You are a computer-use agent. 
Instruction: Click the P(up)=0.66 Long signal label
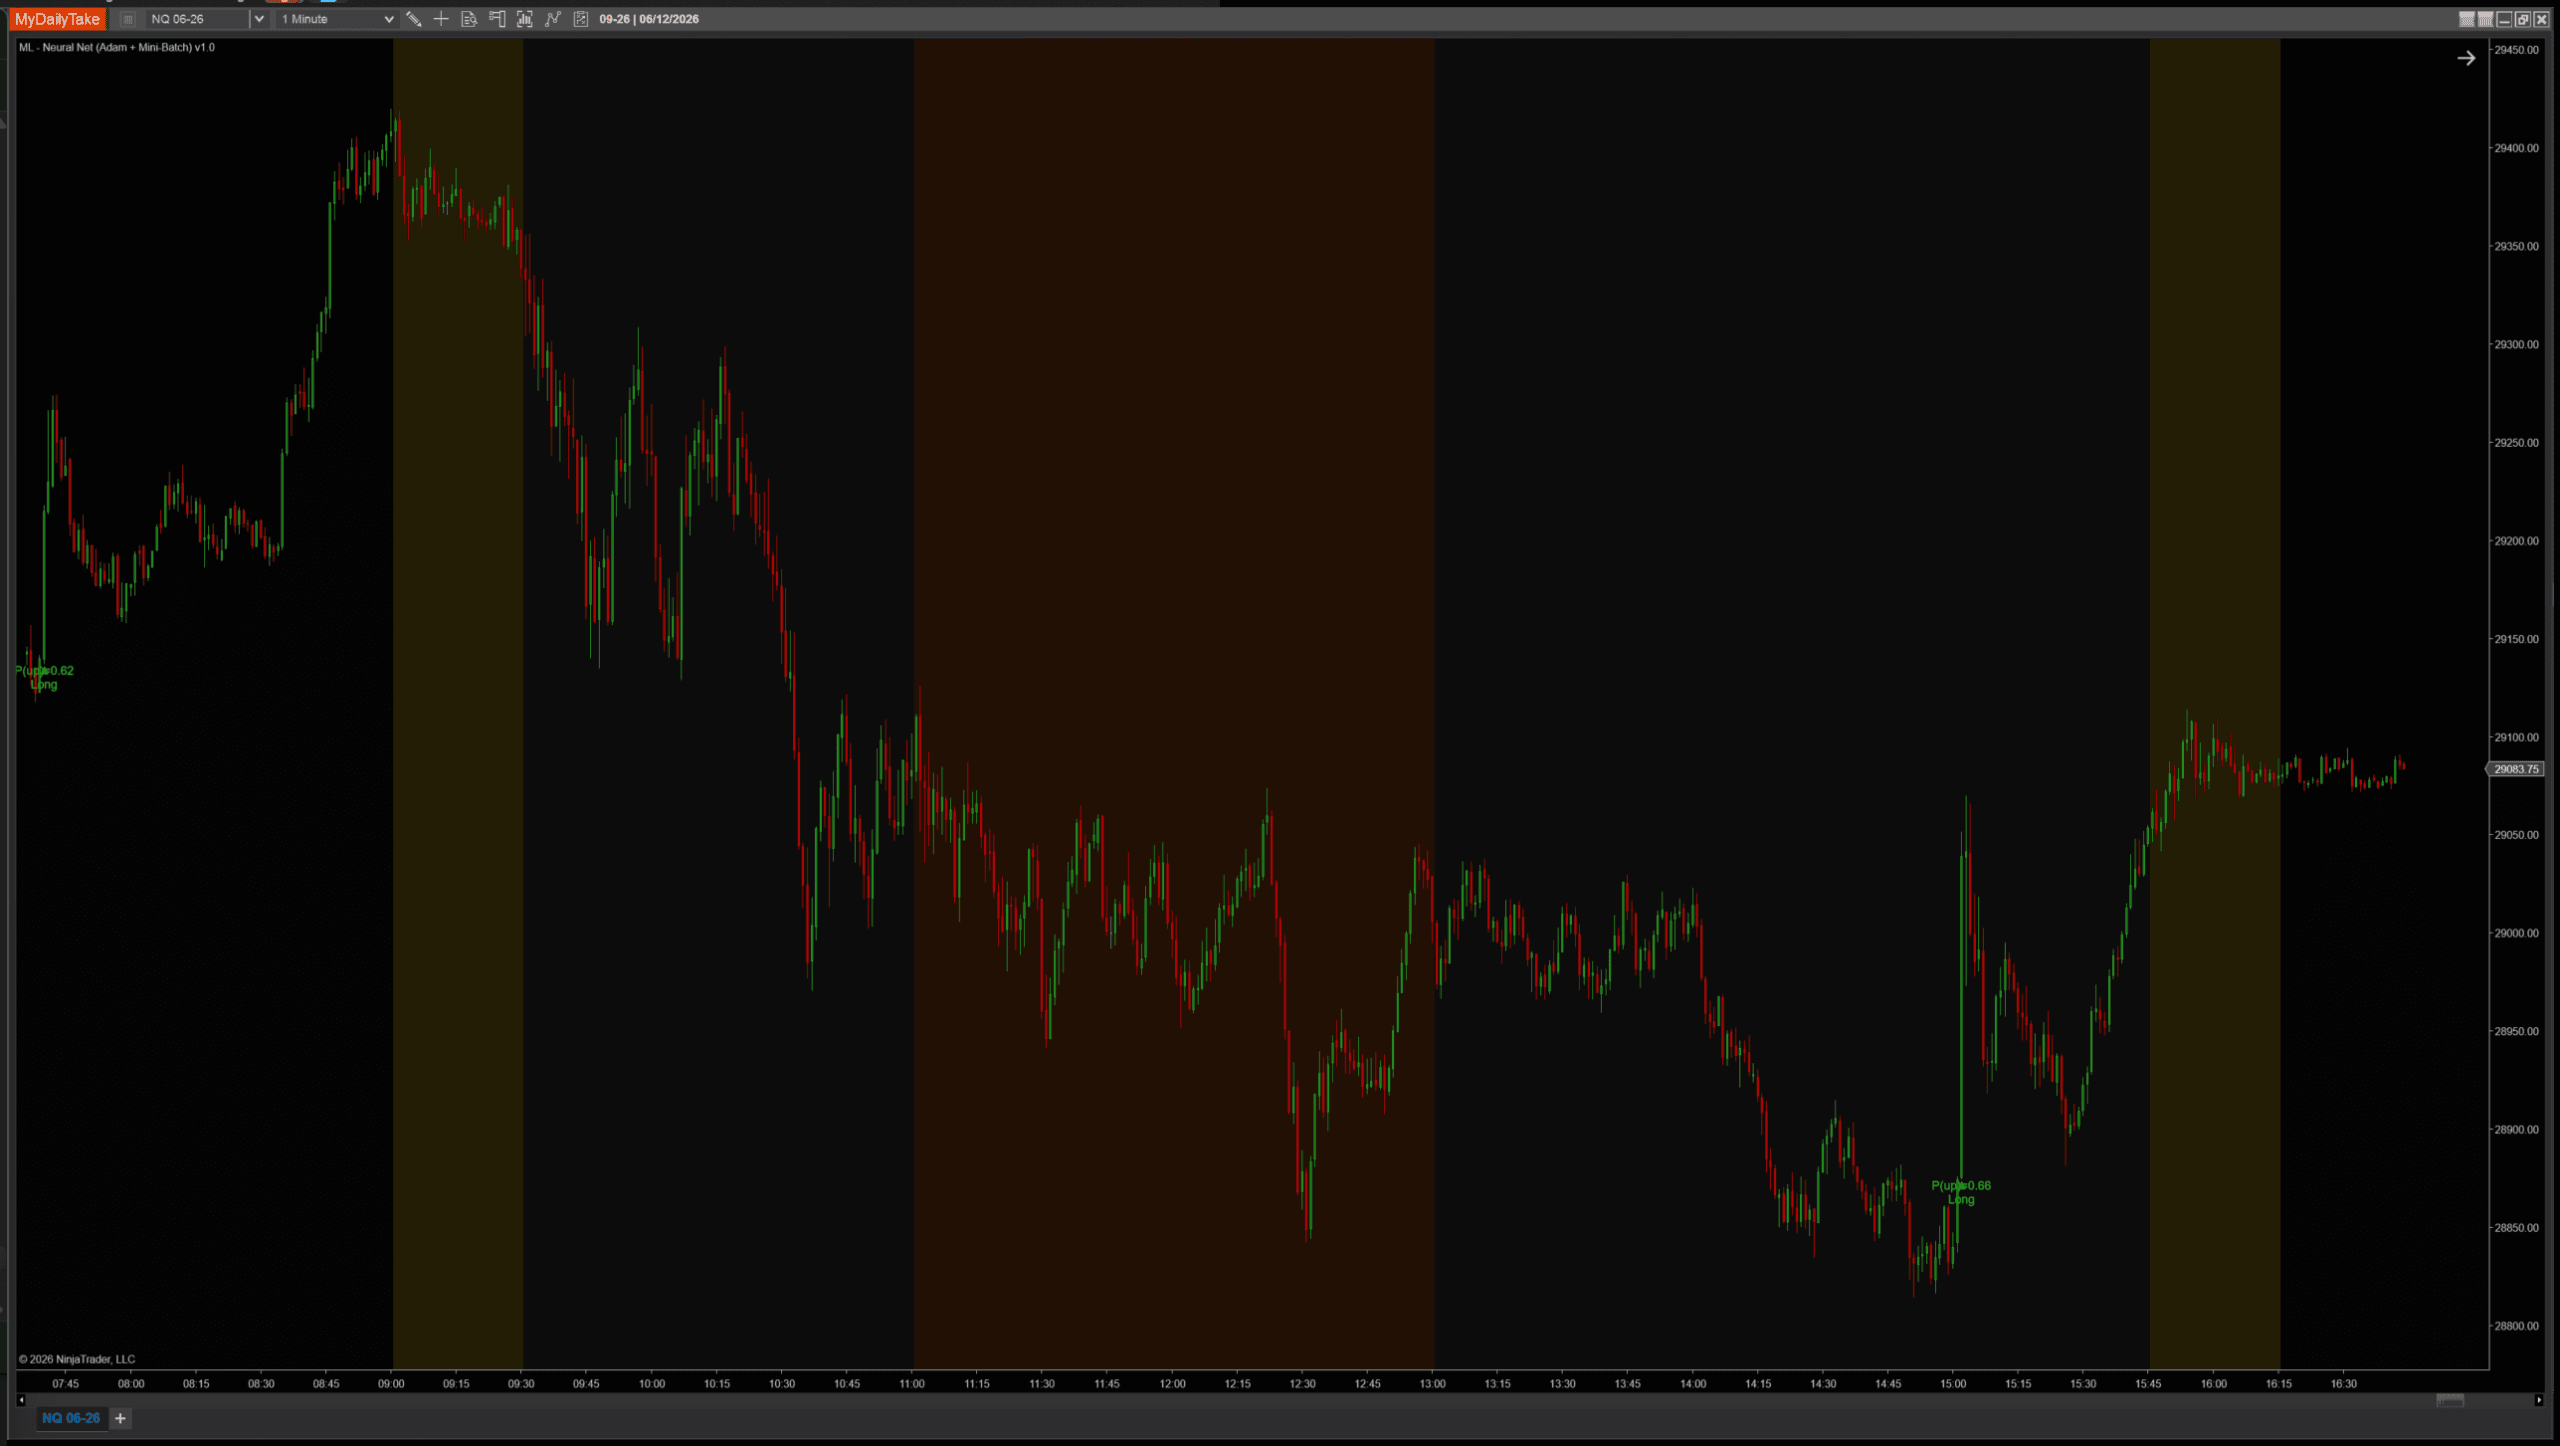[1961, 1192]
